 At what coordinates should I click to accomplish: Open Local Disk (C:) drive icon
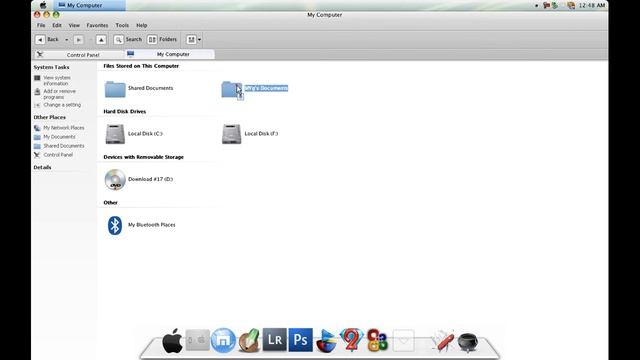tap(115, 134)
